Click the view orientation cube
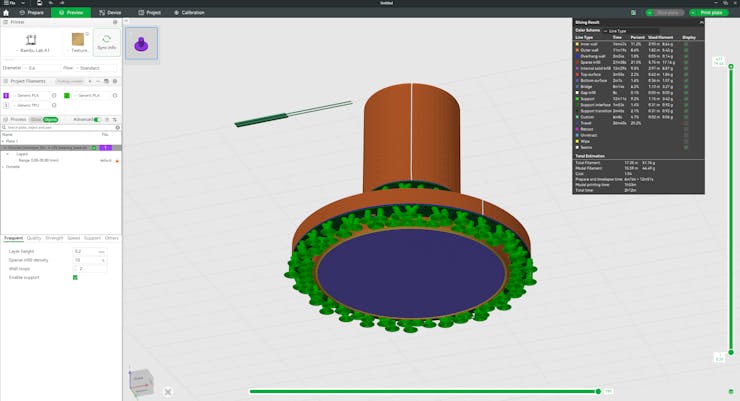740x401 pixels. pos(141,381)
